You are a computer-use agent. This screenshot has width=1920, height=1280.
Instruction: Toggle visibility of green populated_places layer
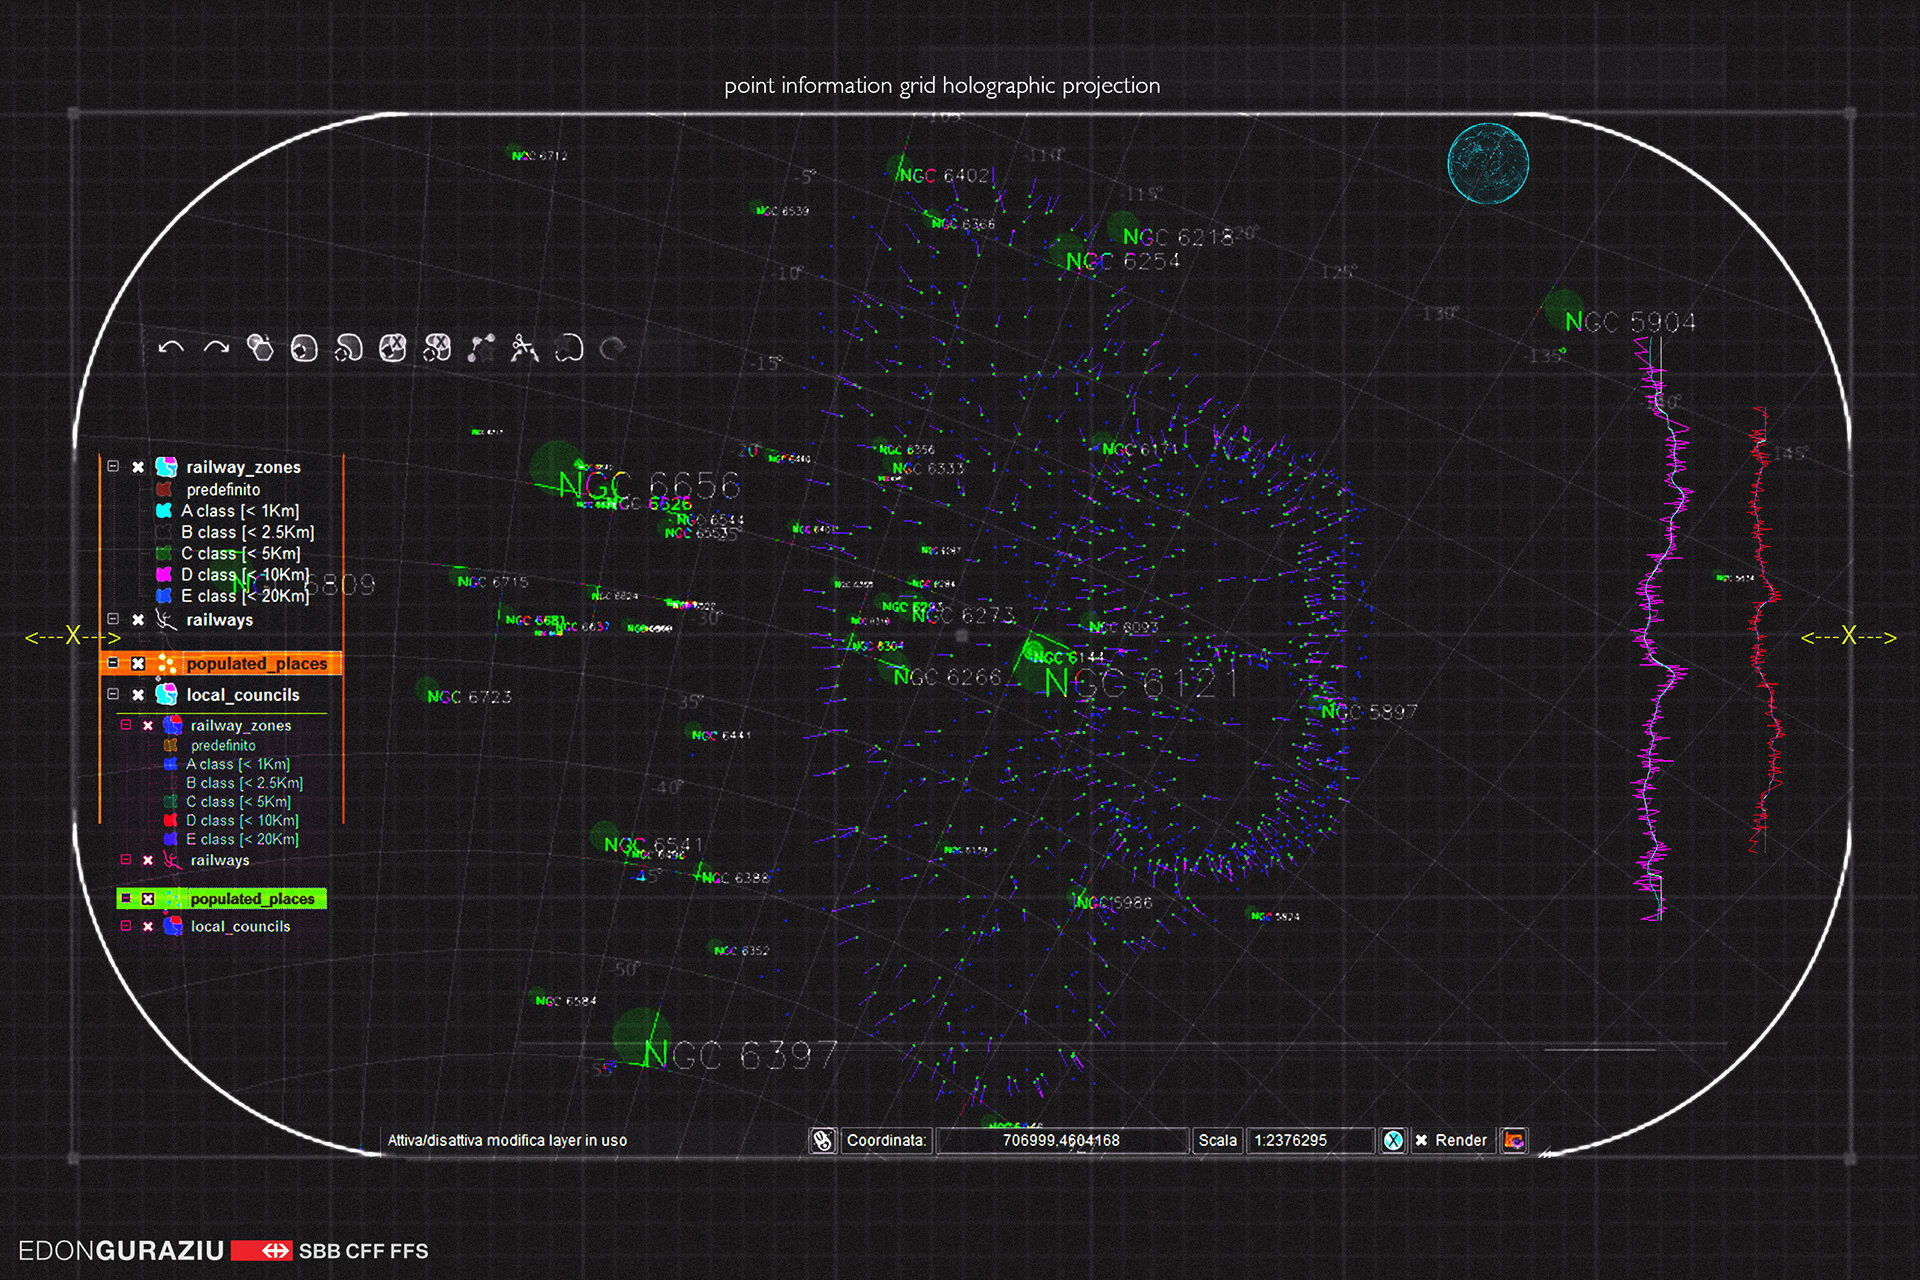147,899
